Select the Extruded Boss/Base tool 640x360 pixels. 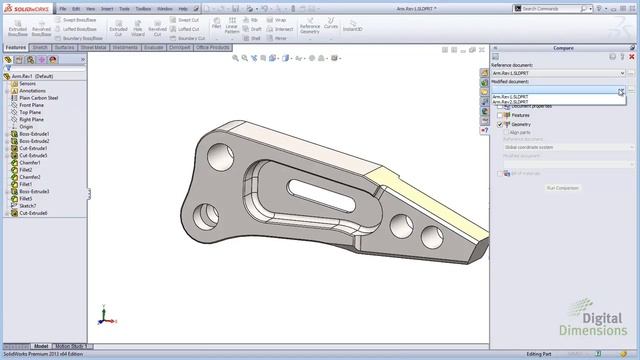18,29
